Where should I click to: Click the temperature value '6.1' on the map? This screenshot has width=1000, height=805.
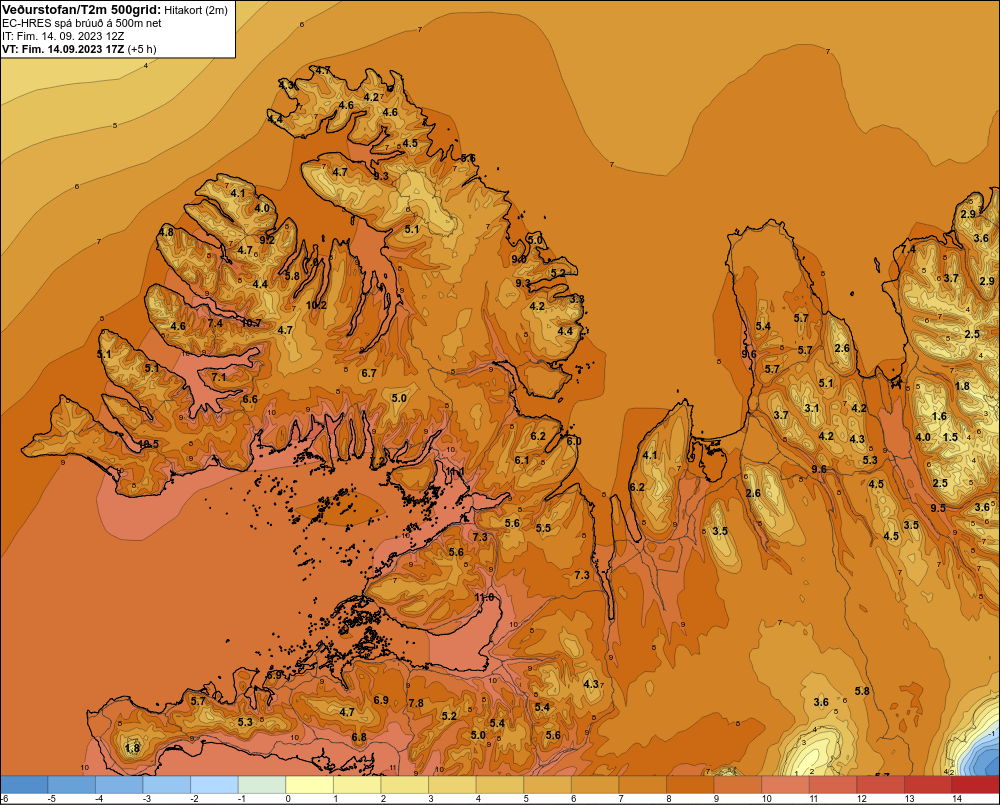522,460
